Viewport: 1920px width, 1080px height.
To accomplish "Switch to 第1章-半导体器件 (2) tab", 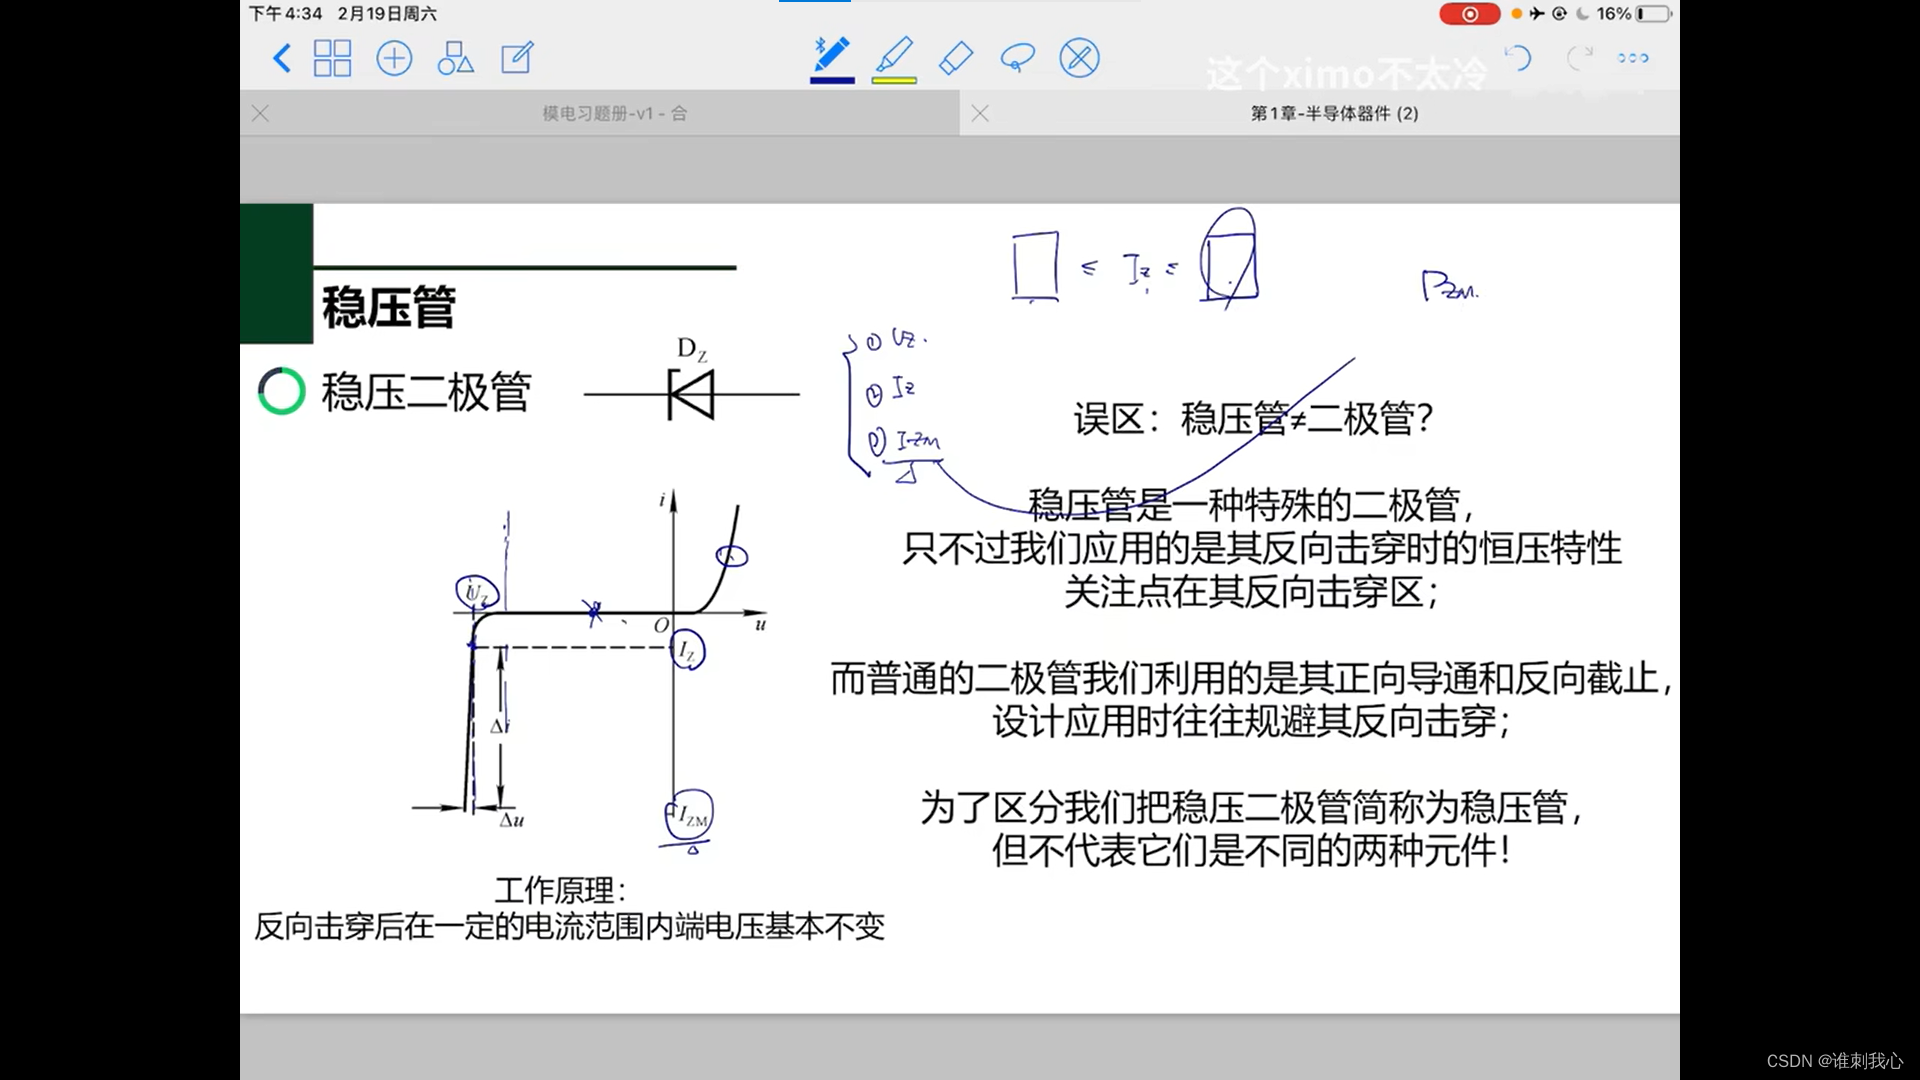I will coord(1334,114).
